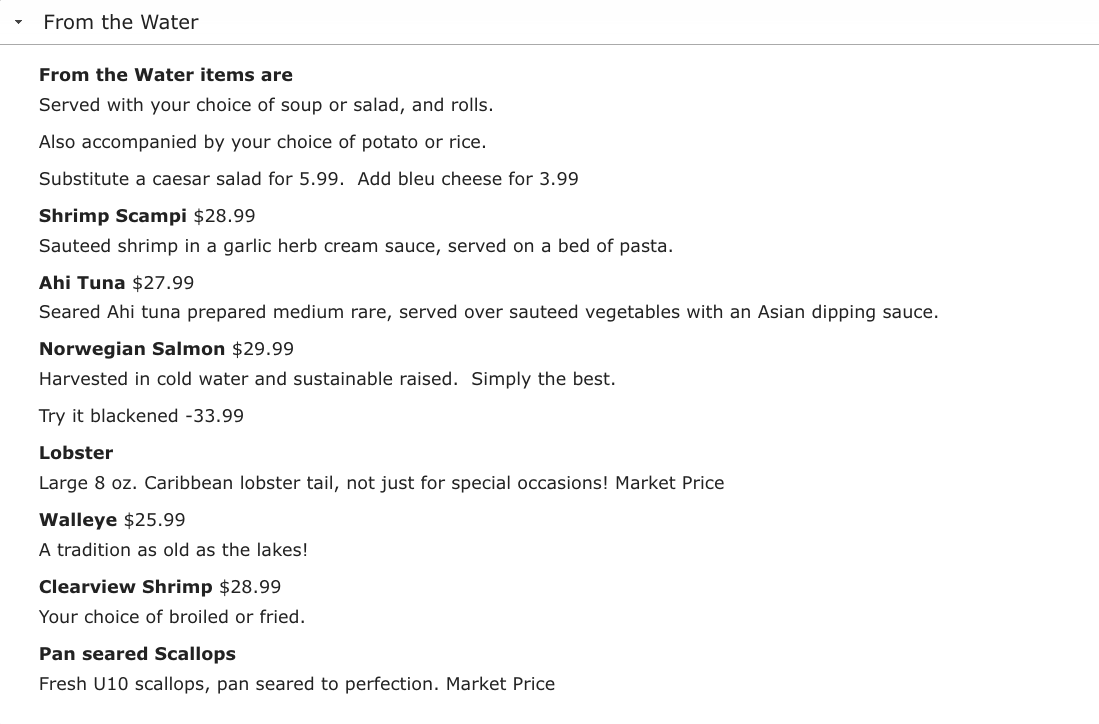Click the caesar salad substitution line
1099x724 pixels.
(x=308, y=179)
